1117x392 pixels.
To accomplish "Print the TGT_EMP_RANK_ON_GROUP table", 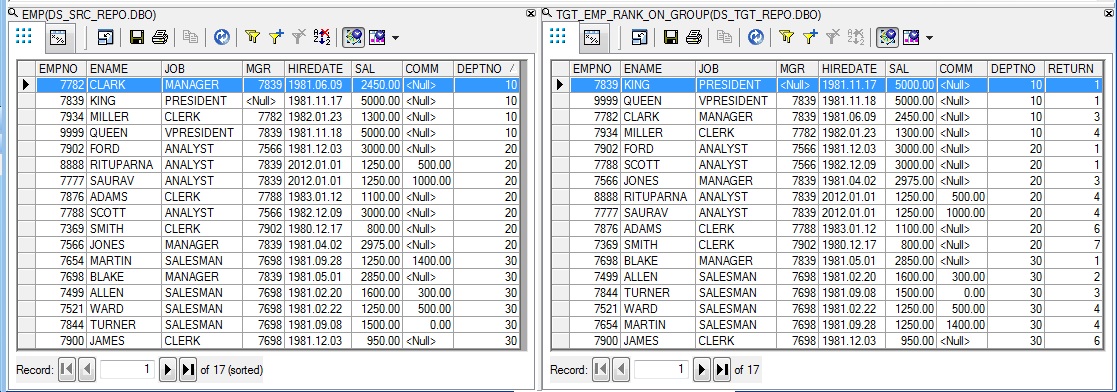I will click(x=694, y=37).
